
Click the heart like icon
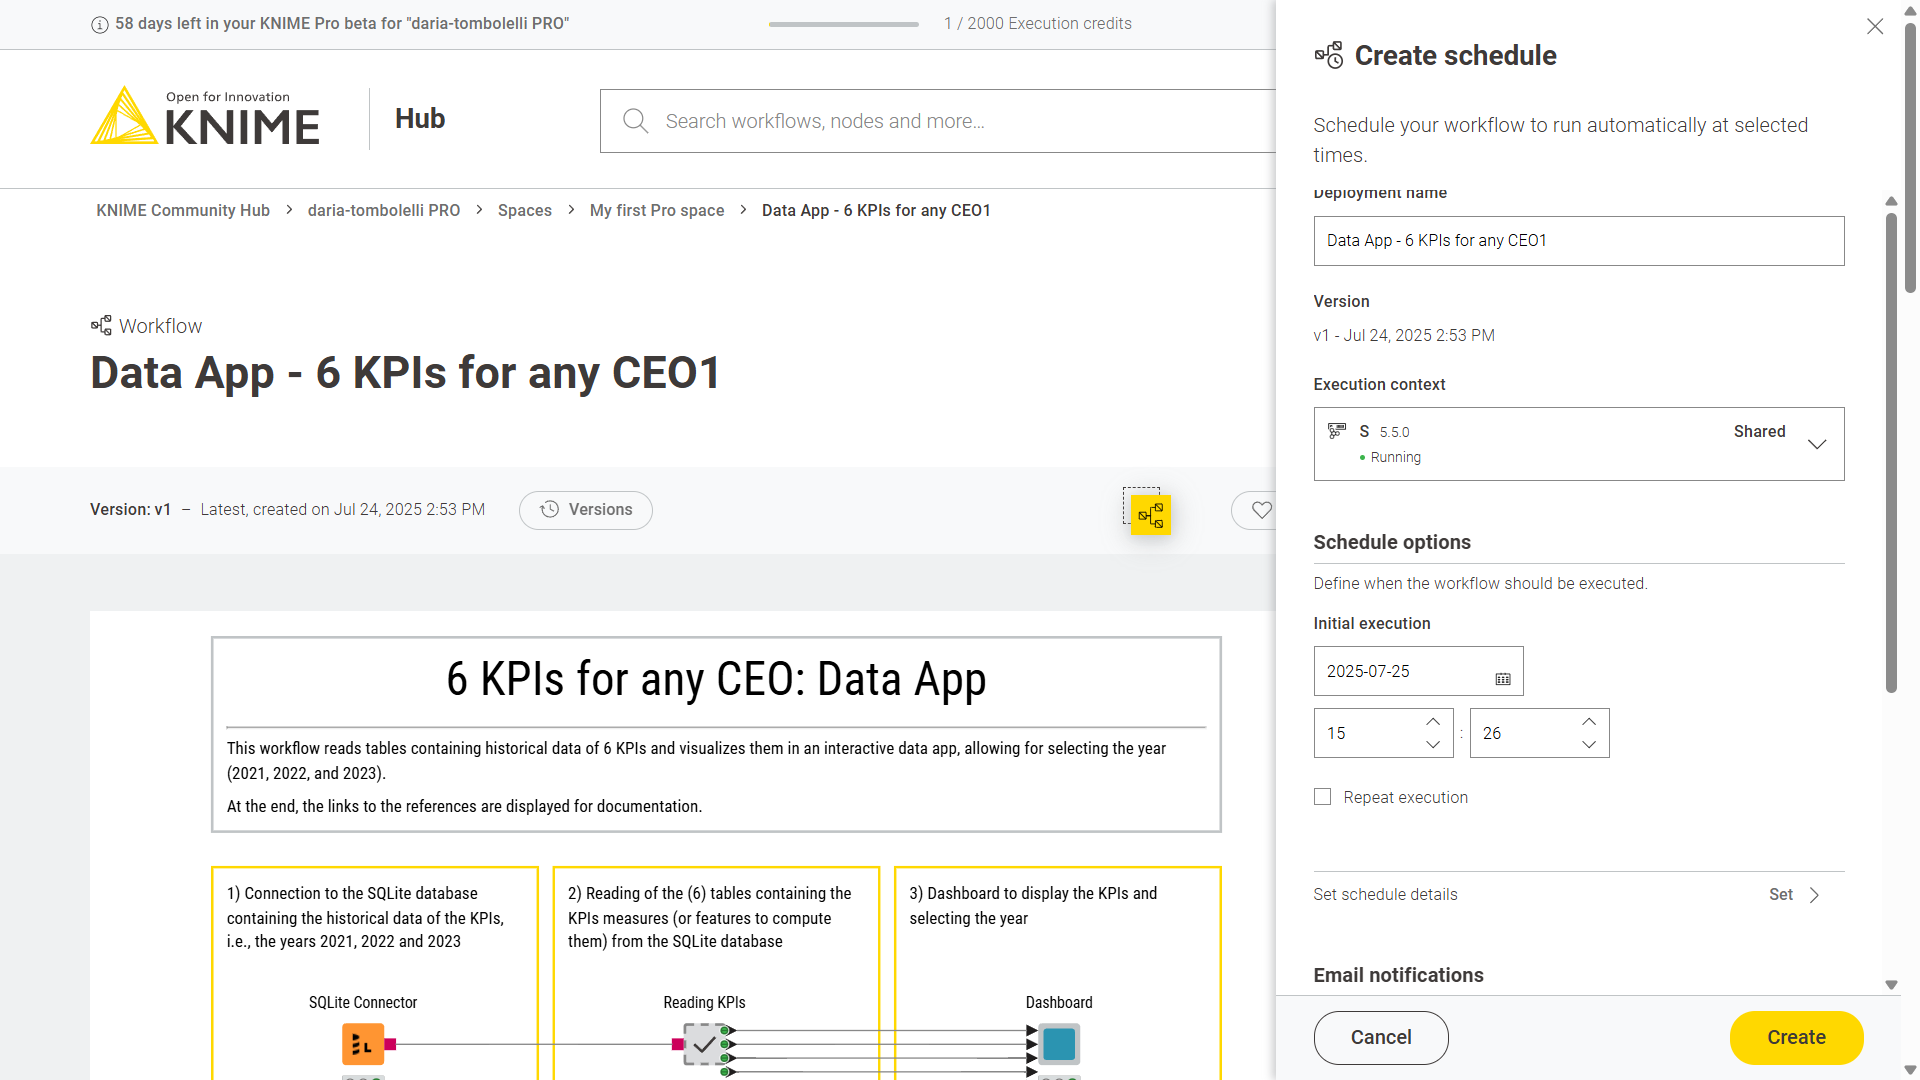coord(1261,510)
